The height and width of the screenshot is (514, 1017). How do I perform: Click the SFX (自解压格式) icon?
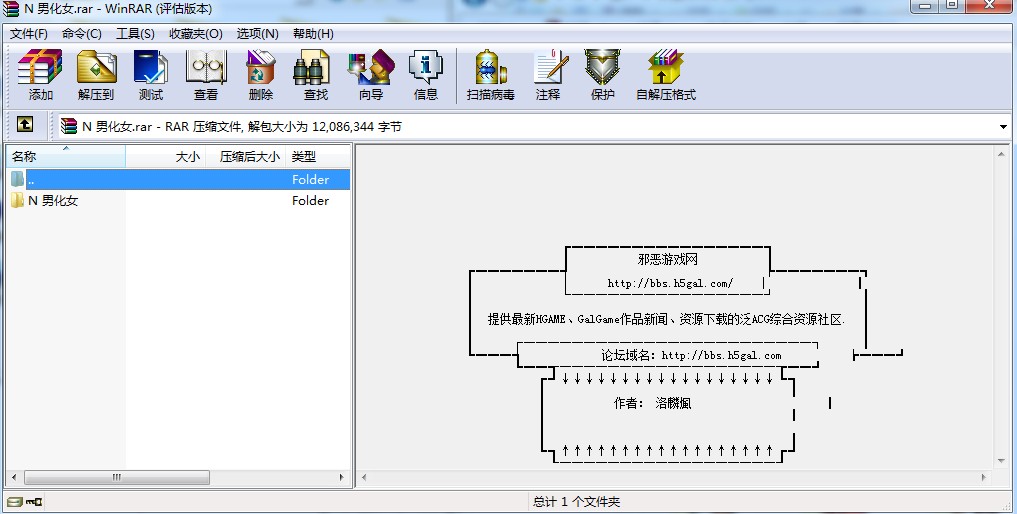tap(666, 75)
